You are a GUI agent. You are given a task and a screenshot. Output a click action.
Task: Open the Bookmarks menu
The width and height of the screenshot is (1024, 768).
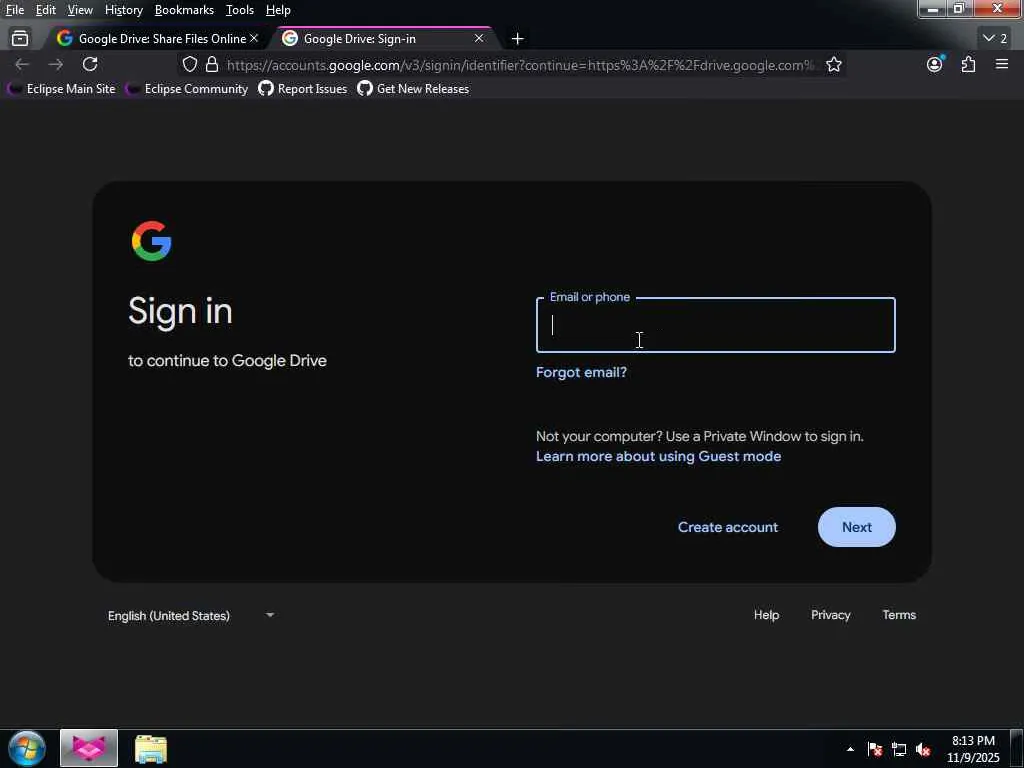point(184,10)
